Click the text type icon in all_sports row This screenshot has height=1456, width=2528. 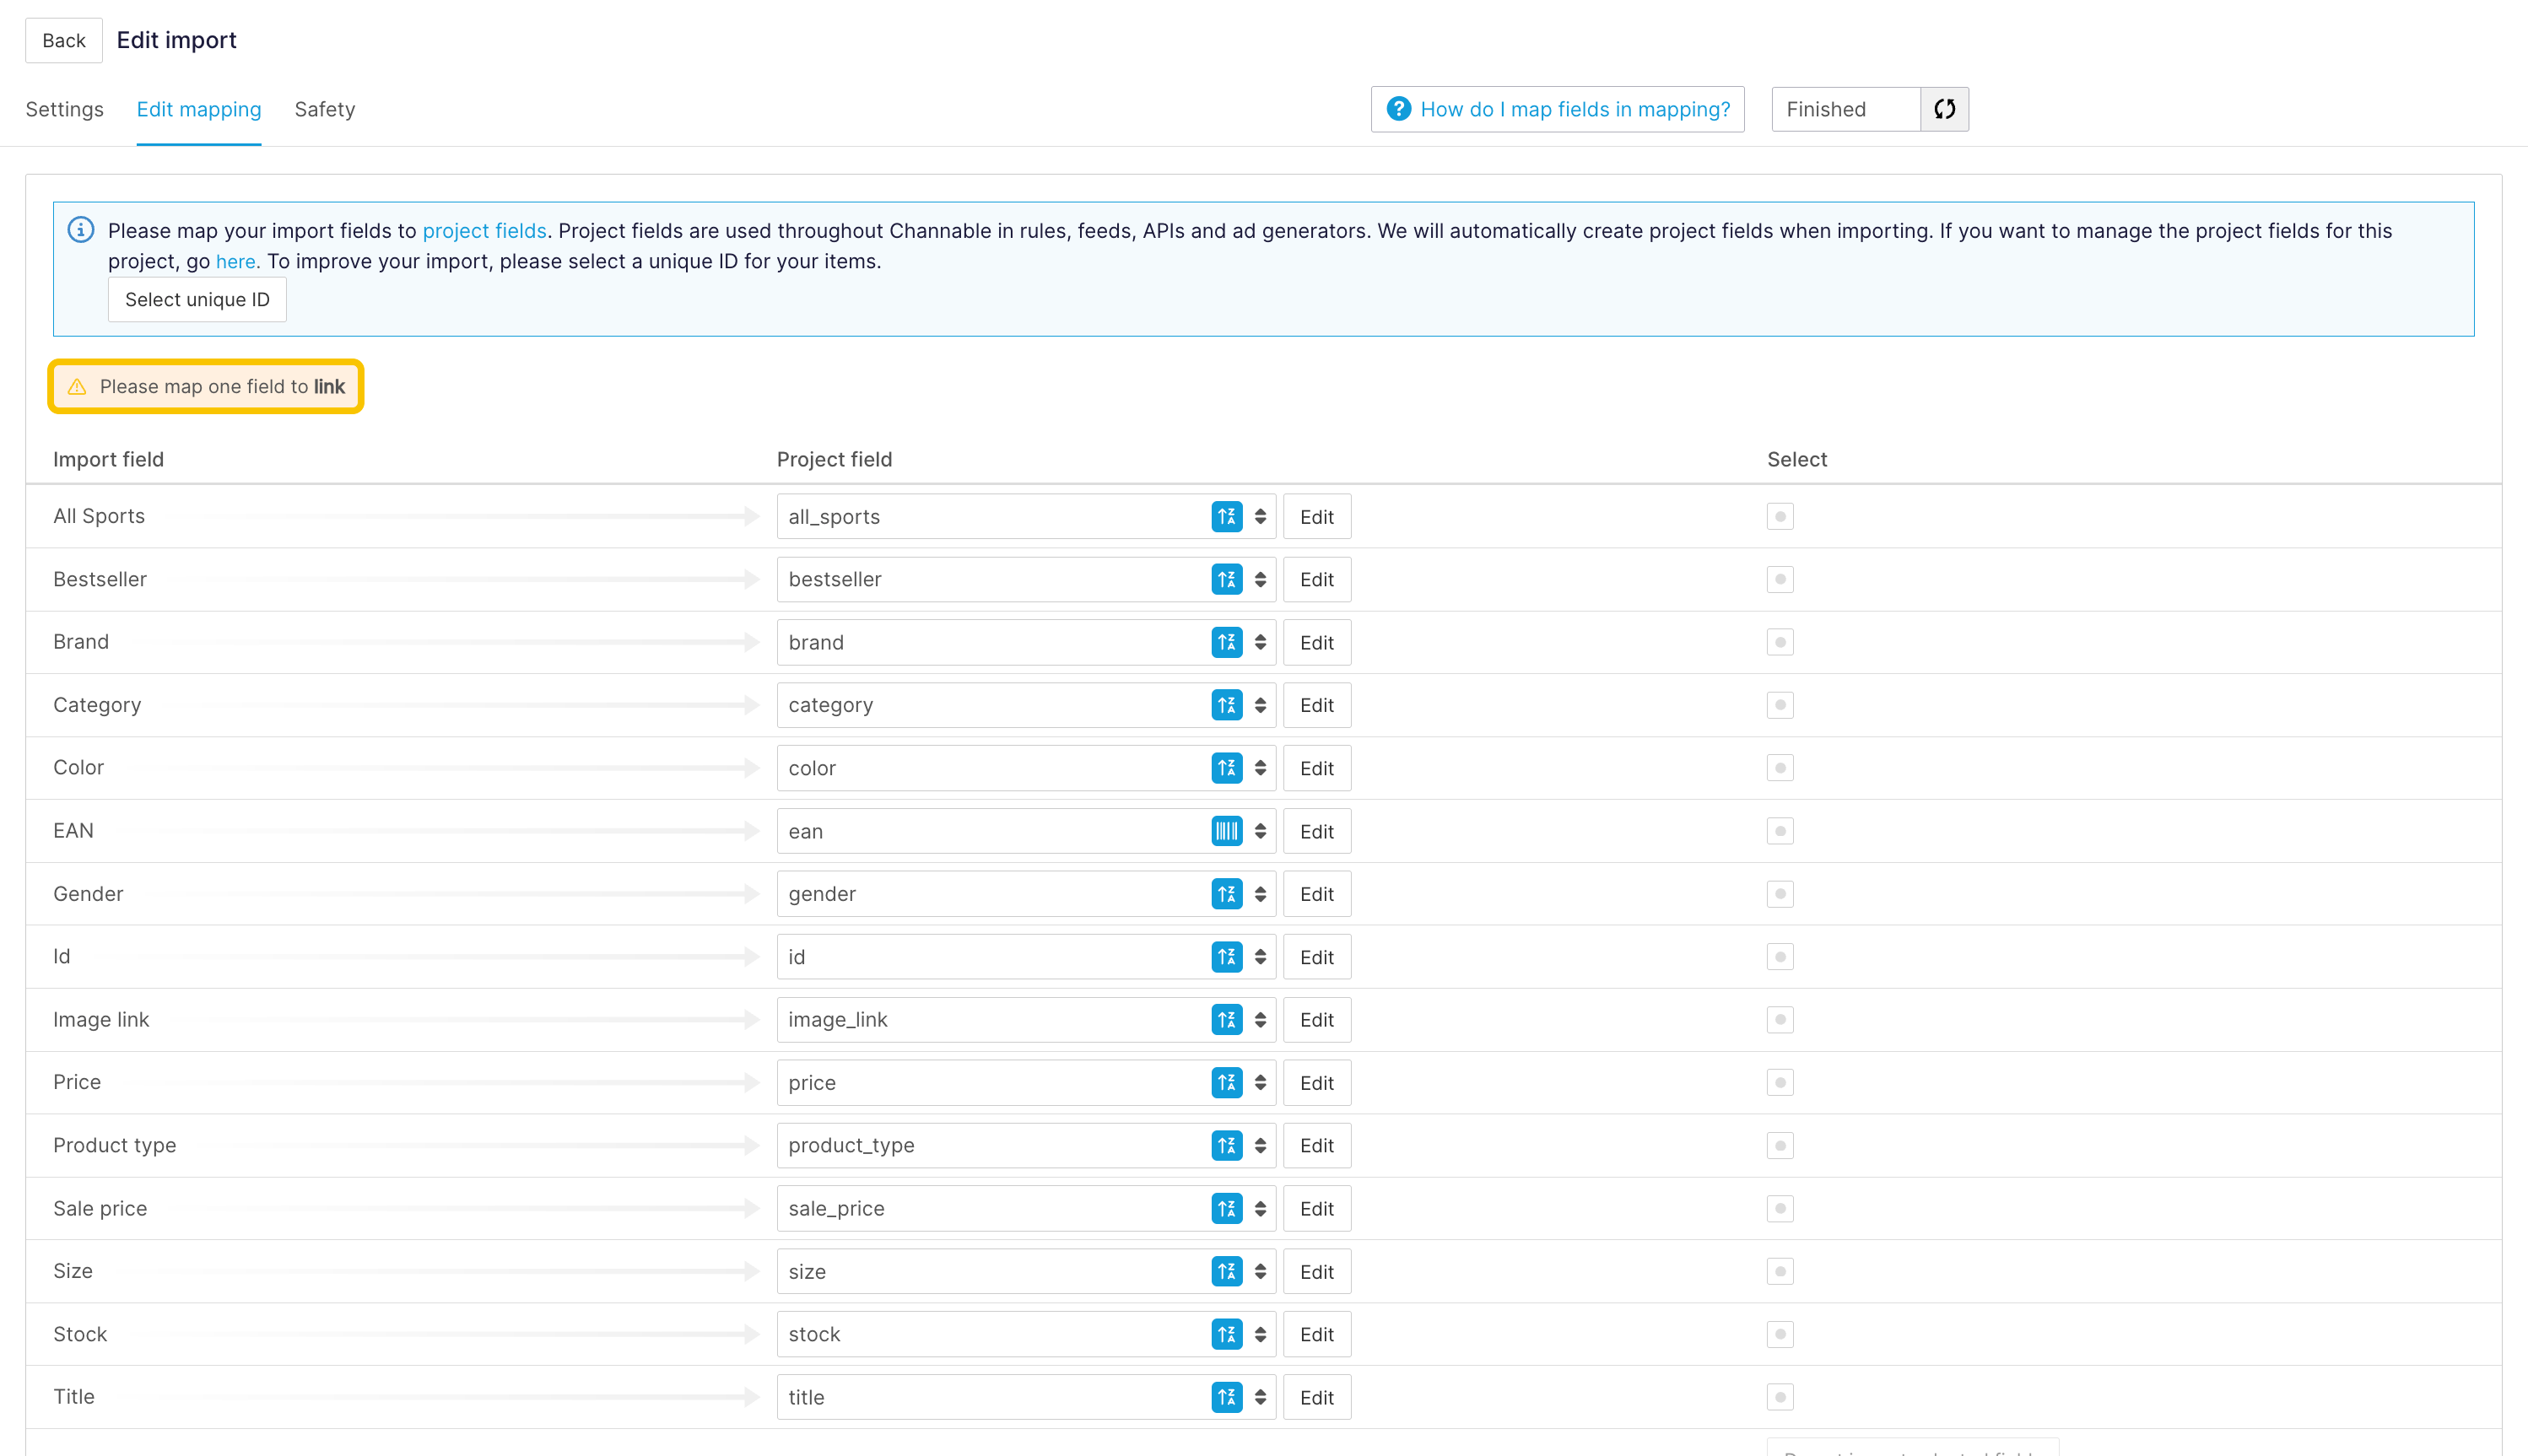pyautogui.click(x=1226, y=517)
